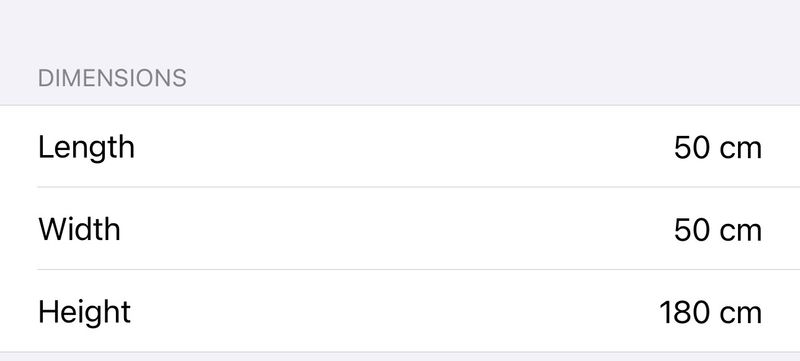This screenshot has height=361, width=800.
Task: Click the gray area above the DIMENSIONS header
Action: (x=400, y=31)
